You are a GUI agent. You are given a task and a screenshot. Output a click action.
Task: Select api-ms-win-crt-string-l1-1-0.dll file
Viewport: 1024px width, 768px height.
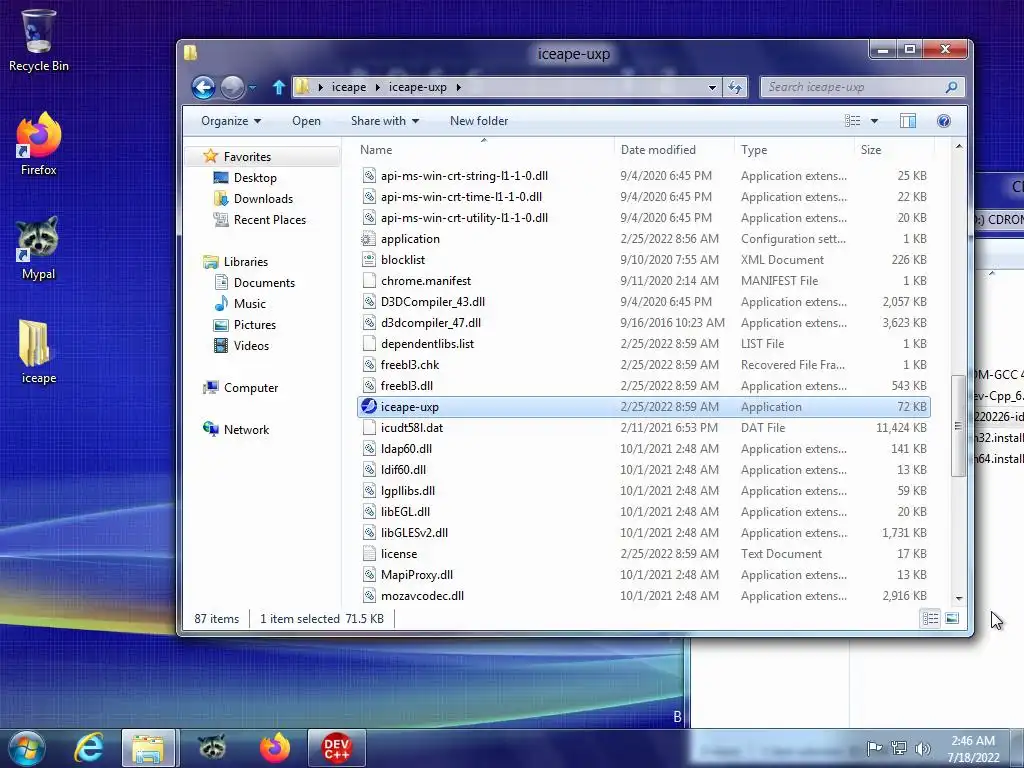(x=464, y=176)
